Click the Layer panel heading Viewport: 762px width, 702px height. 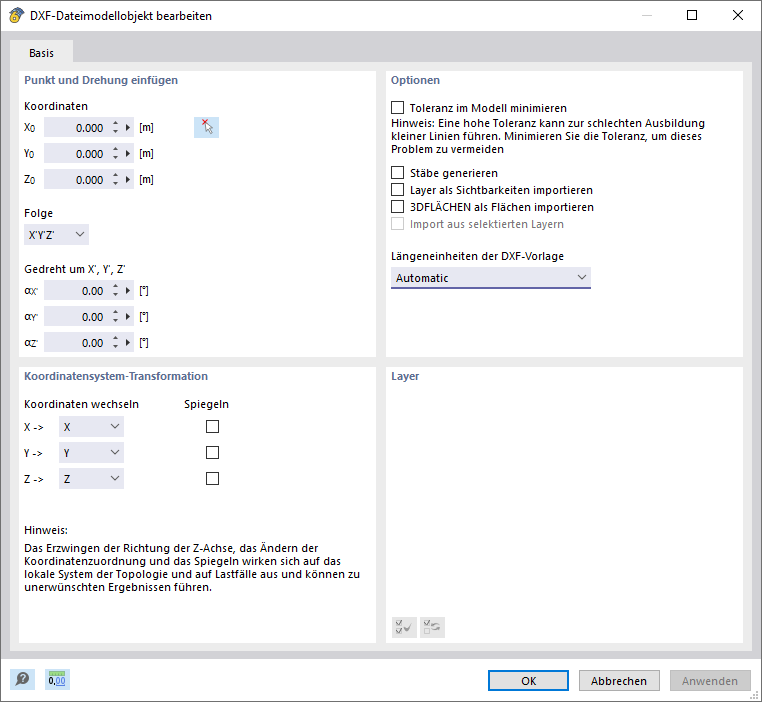click(x=405, y=376)
